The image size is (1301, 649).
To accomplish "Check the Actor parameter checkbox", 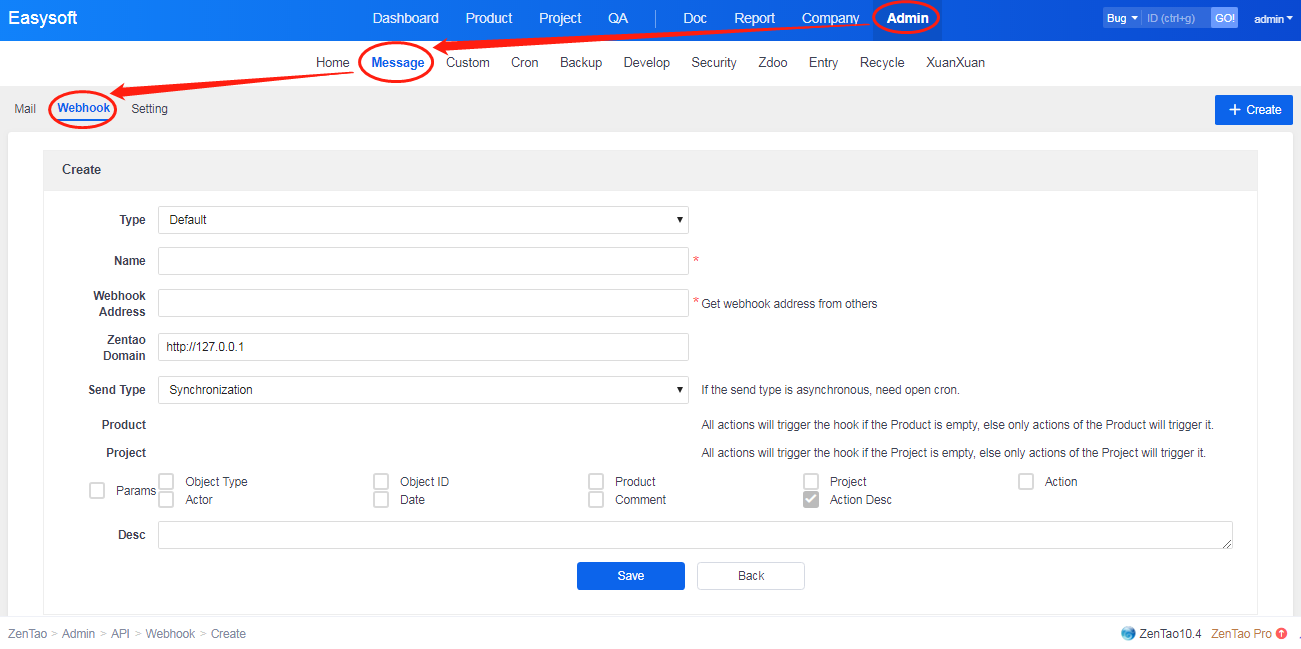I will [166, 500].
